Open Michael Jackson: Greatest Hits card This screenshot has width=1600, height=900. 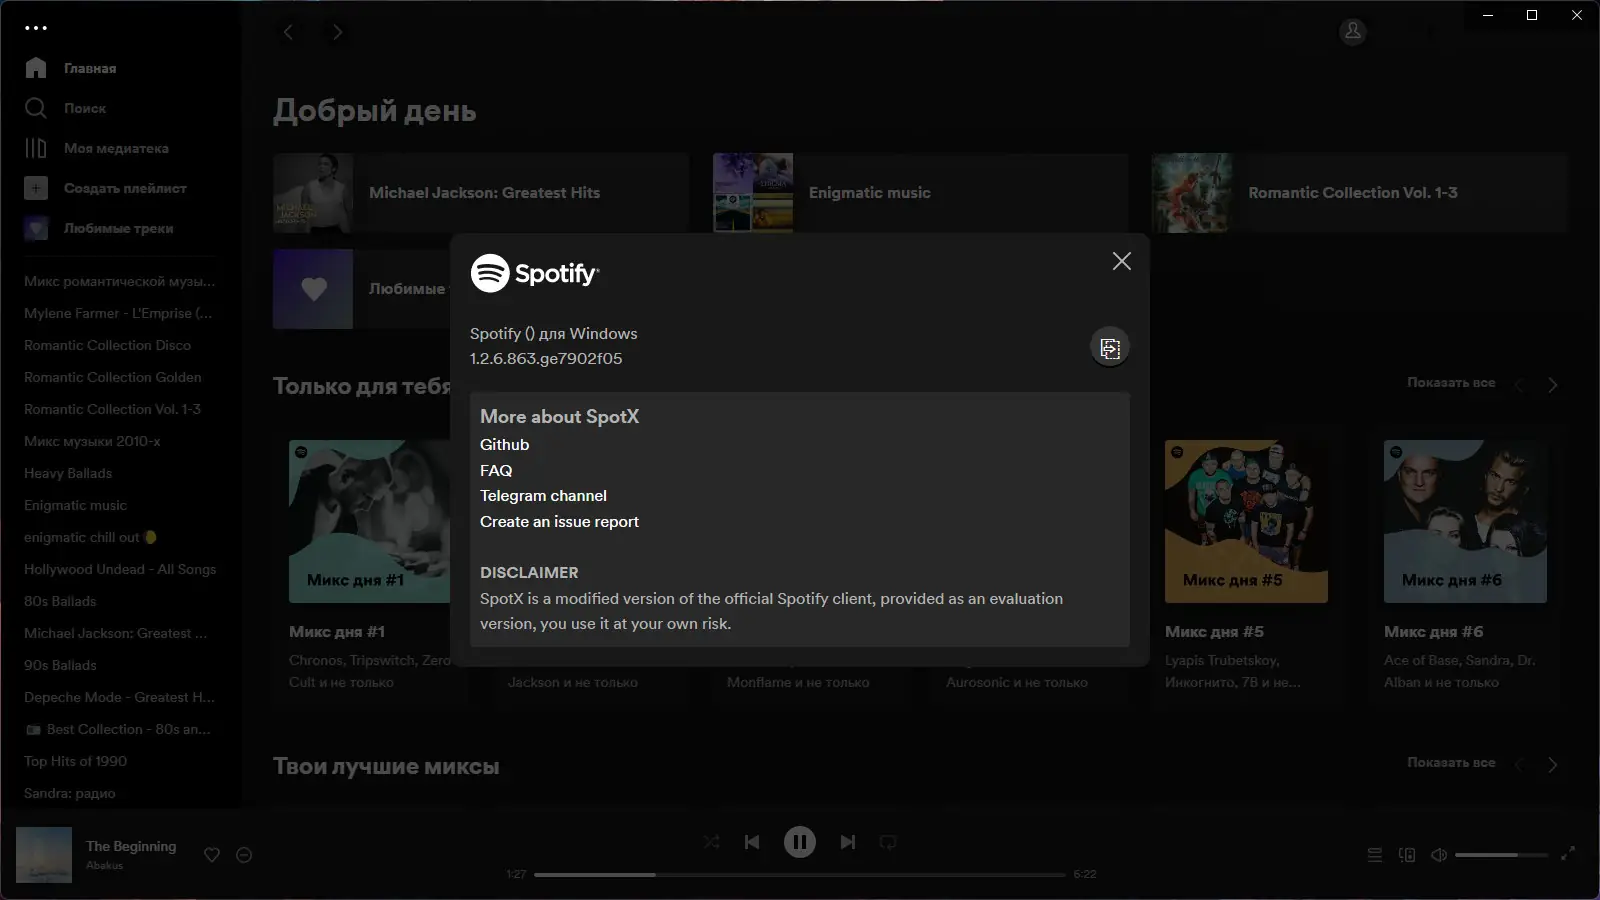click(481, 193)
